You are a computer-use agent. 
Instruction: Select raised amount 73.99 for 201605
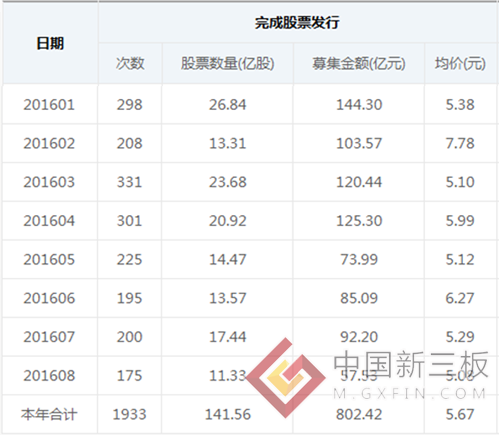359,259
